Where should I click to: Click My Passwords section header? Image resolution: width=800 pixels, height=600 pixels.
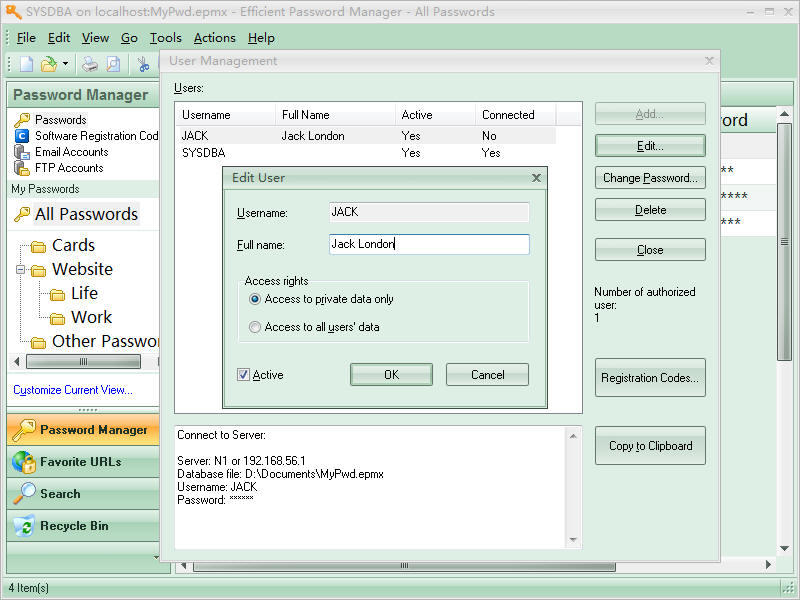tap(83, 189)
